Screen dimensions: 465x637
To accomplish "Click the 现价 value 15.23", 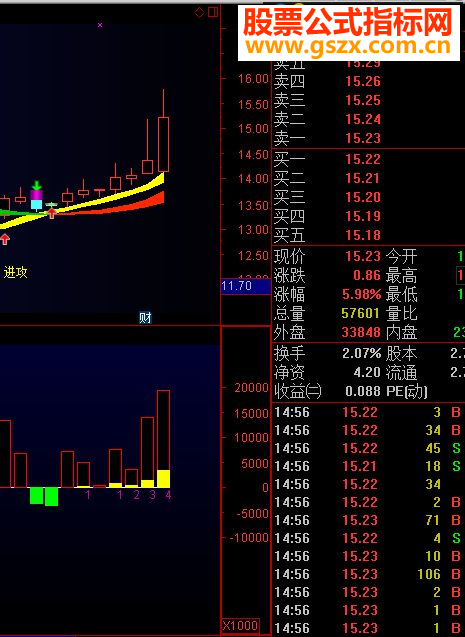I will click(x=363, y=256).
